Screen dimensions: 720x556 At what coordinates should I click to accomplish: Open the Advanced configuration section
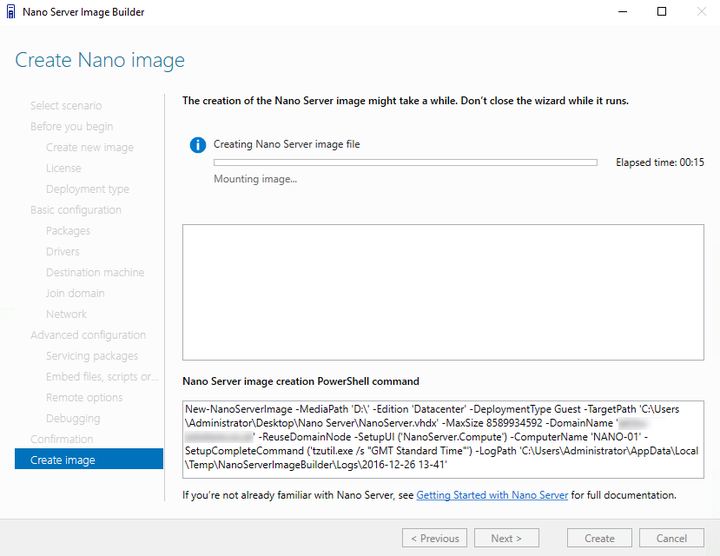(88, 335)
